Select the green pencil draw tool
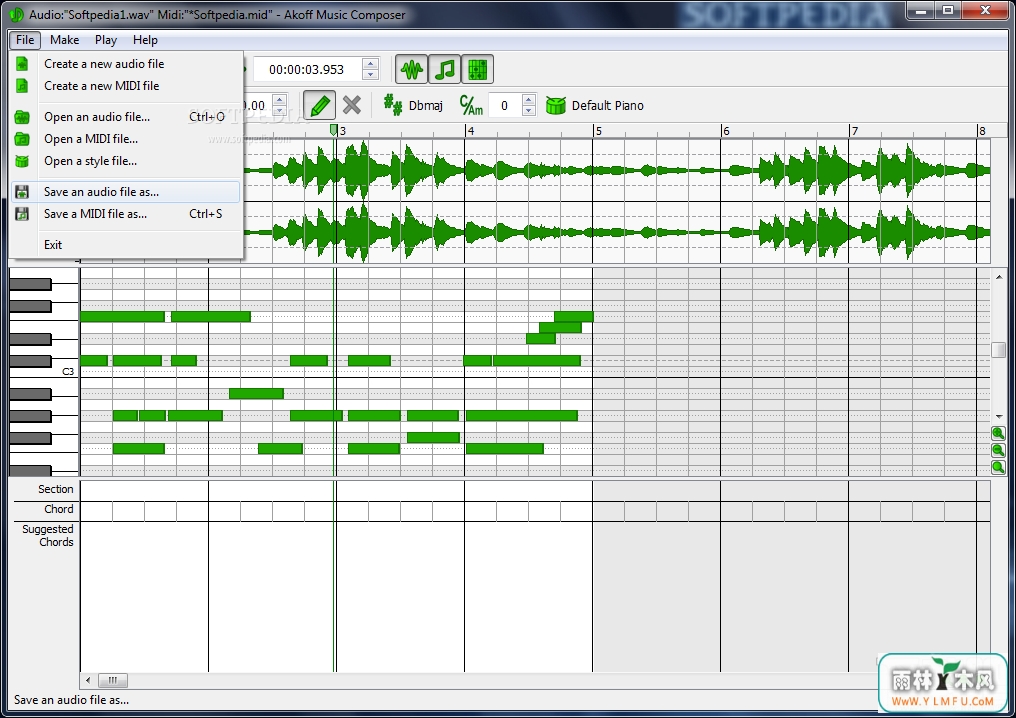Viewport: 1016px width, 718px height. coord(319,105)
